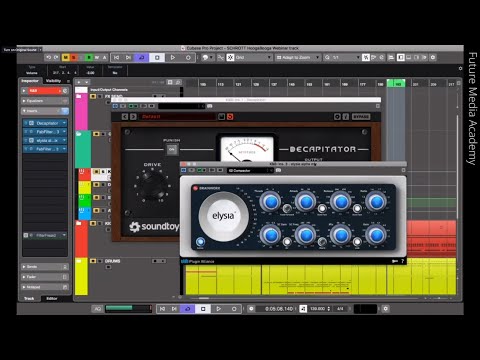Viewport: 480px width, 360px height.
Task: Click Record button in top transport
Action: [x=188, y=58]
